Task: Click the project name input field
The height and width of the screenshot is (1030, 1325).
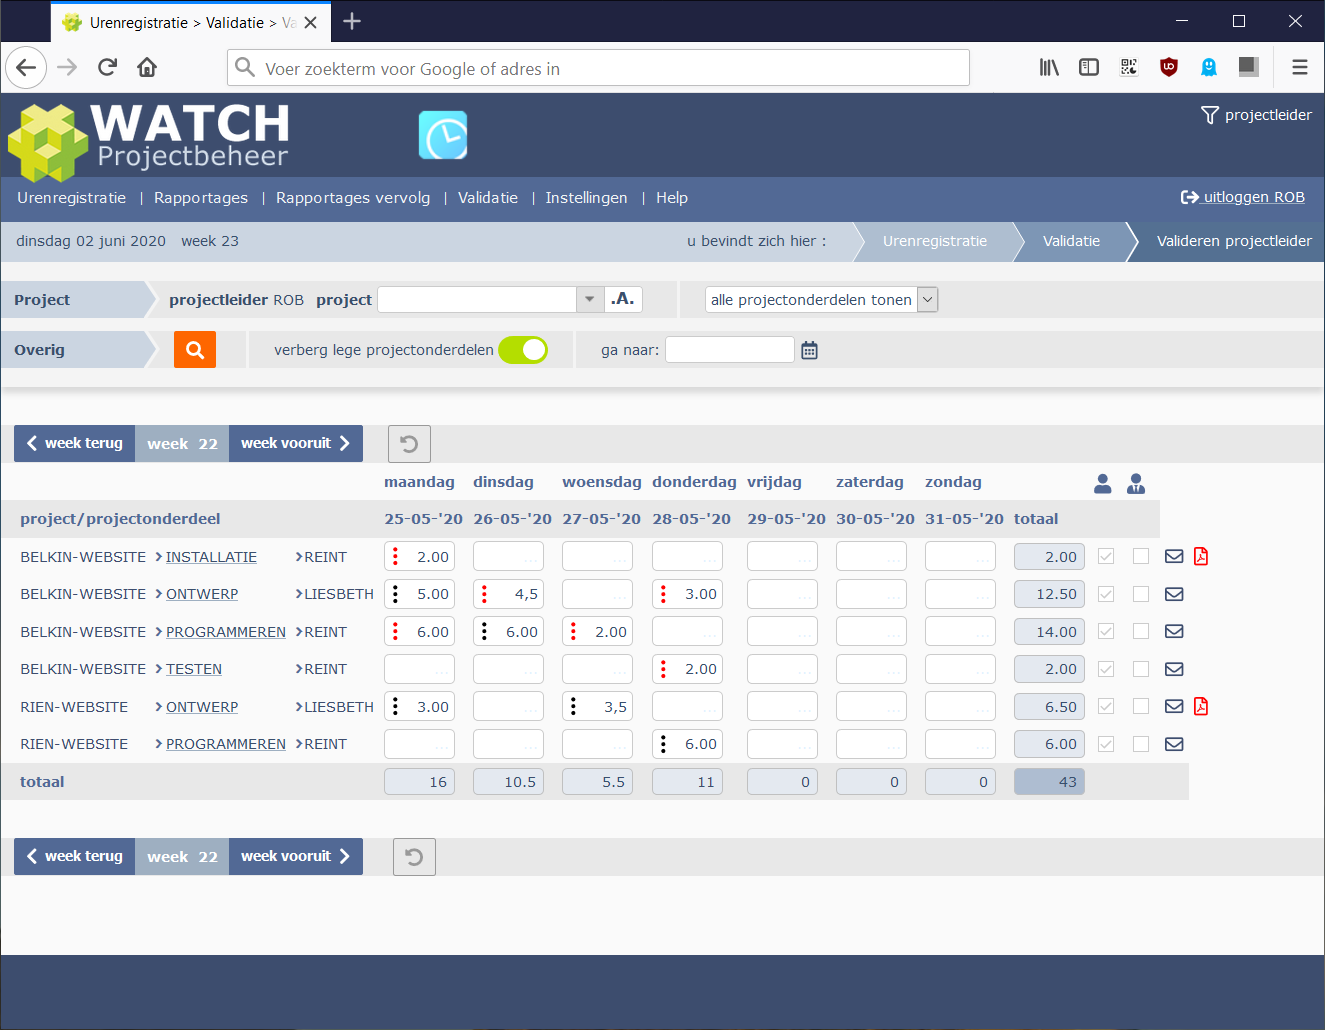Action: [x=478, y=299]
